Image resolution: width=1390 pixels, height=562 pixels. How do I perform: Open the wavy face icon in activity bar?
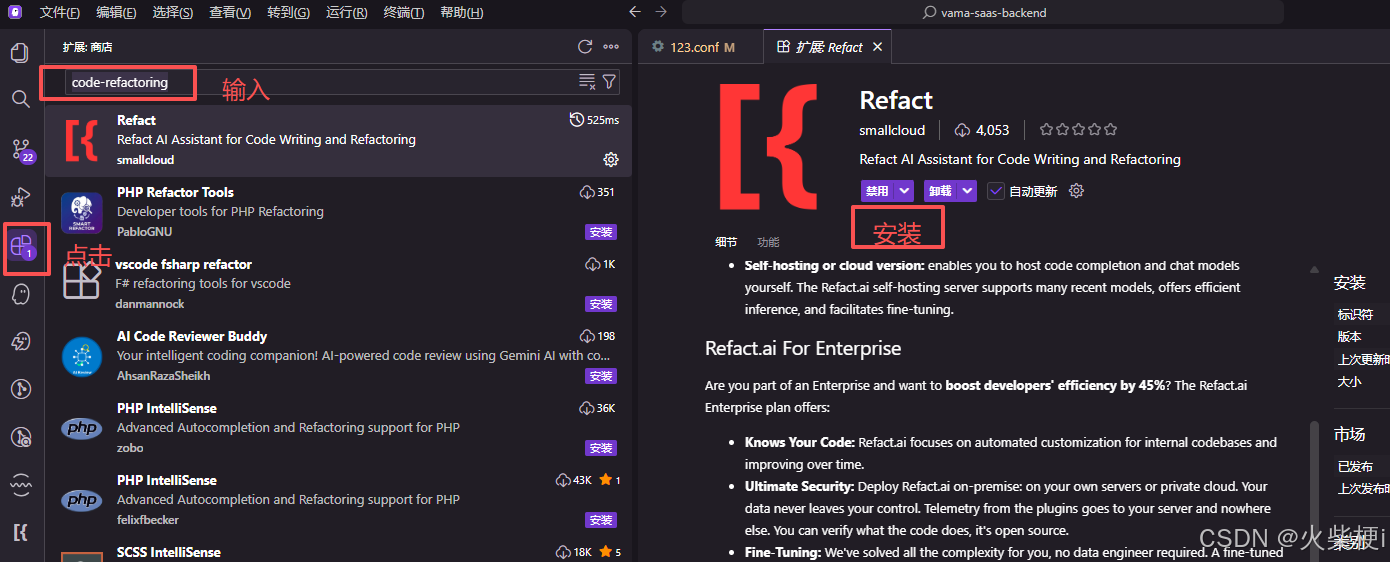click(20, 485)
